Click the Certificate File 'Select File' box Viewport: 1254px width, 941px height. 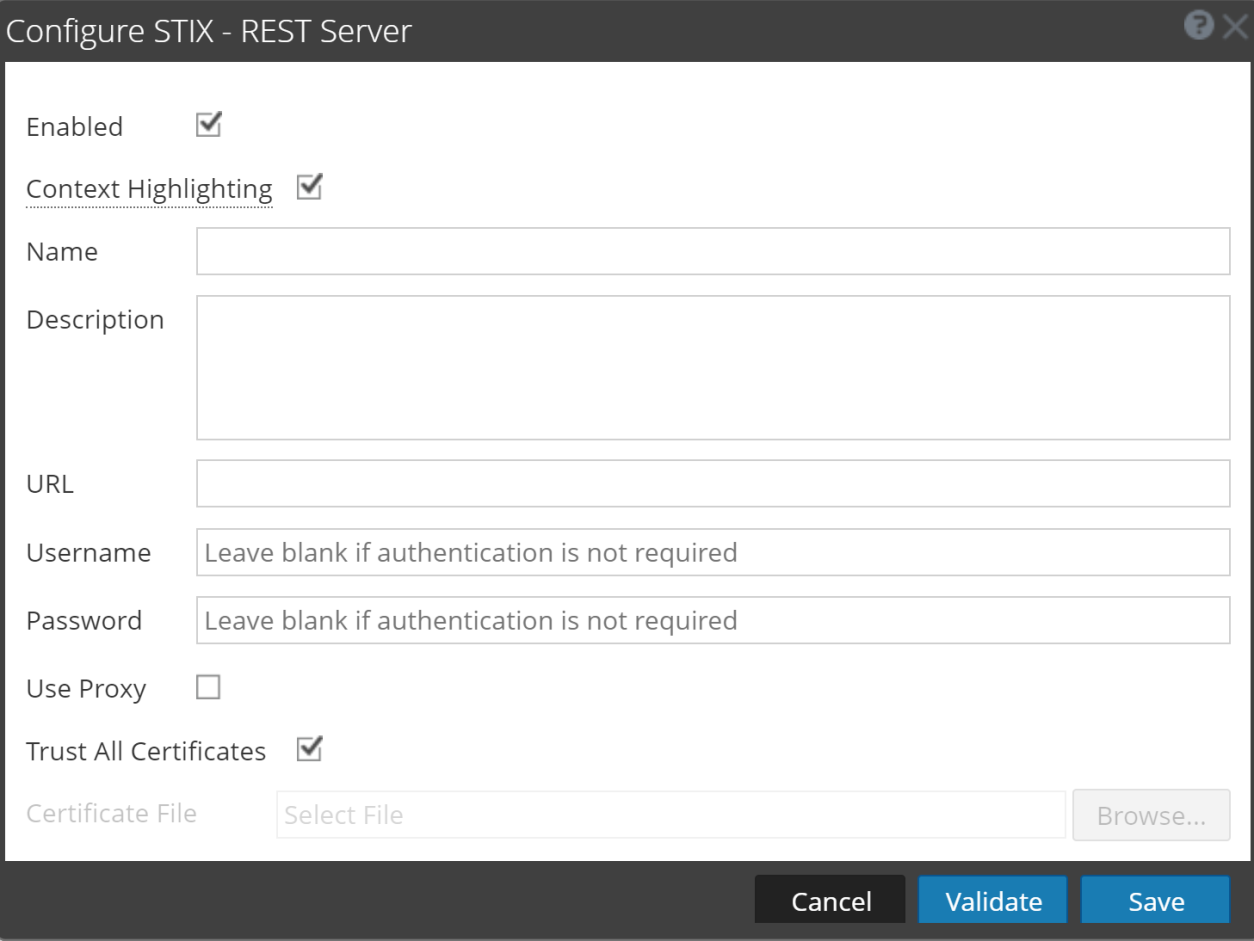point(670,815)
